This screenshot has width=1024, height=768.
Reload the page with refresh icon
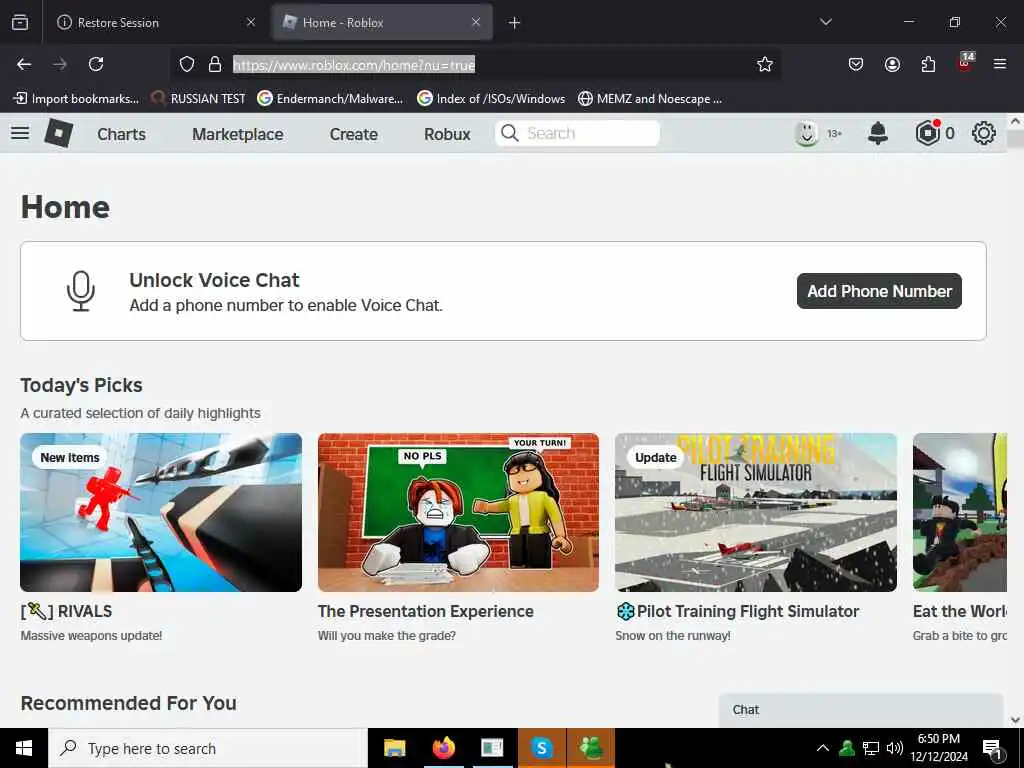point(96,64)
